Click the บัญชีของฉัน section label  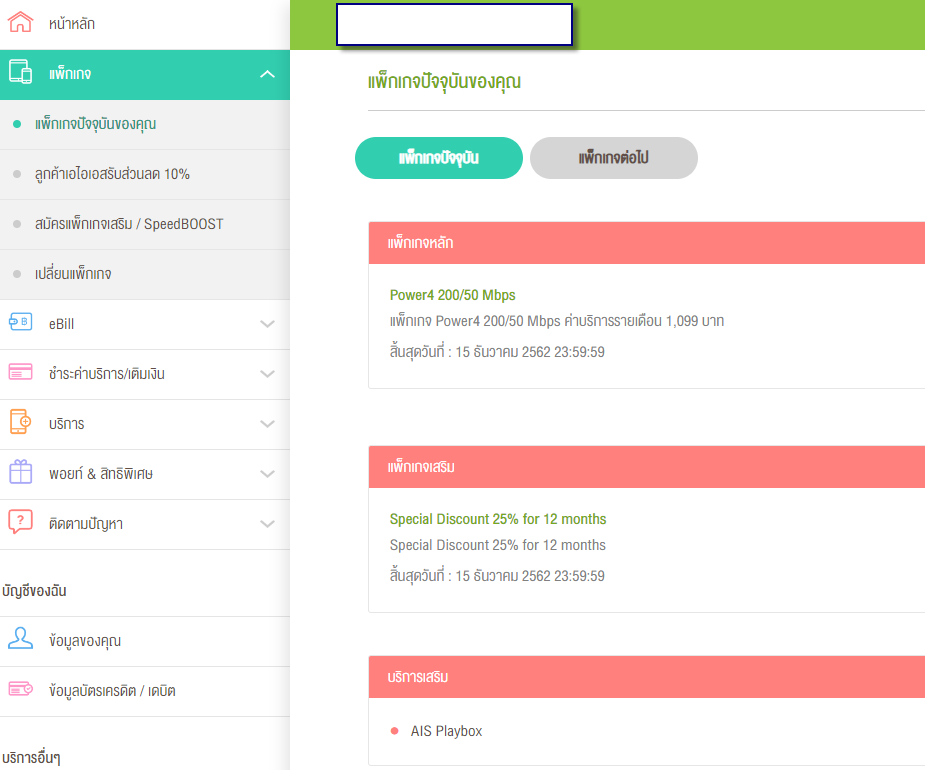point(34,591)
